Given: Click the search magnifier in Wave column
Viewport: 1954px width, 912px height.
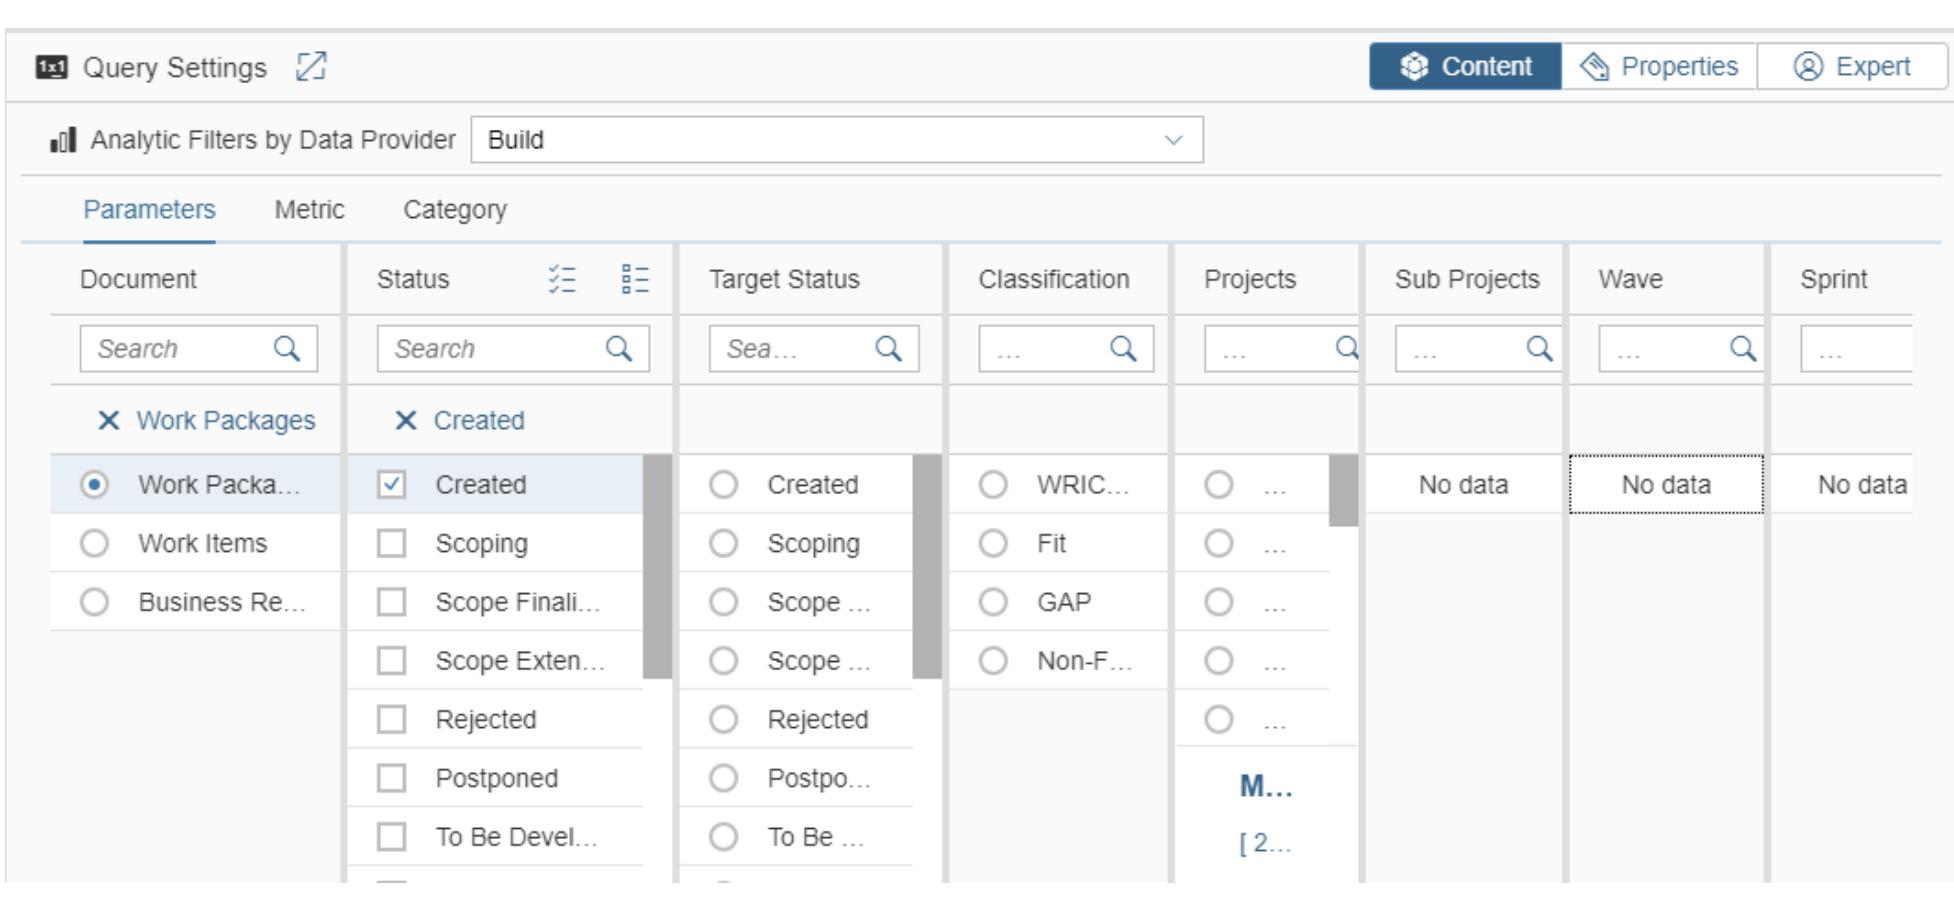Looking at the screenshot, I should tap(1743, 348).
